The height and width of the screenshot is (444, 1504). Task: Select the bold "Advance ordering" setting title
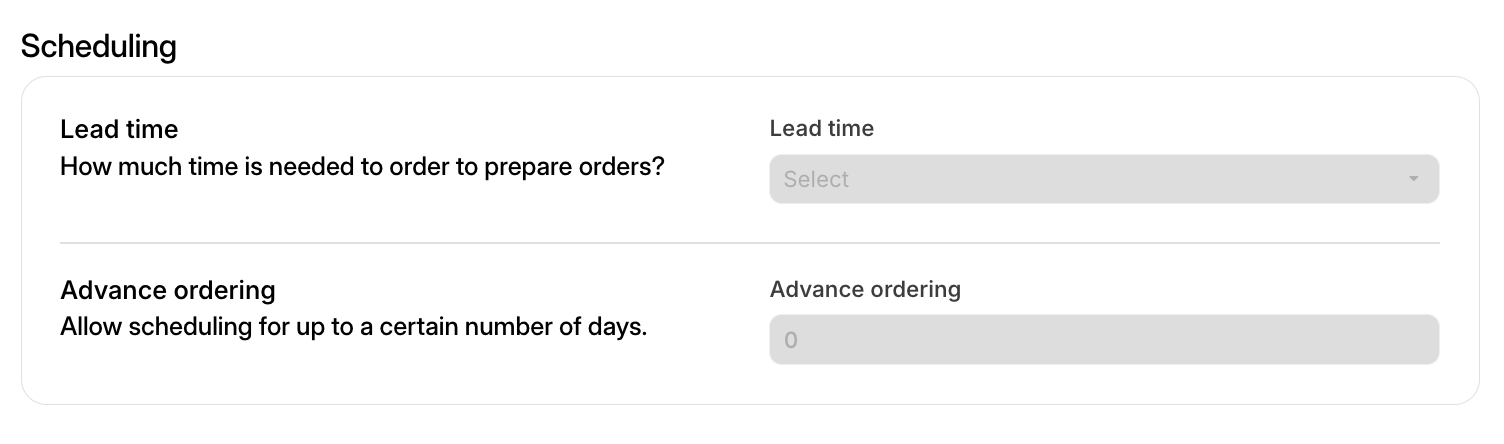click(x=167, y=290)
